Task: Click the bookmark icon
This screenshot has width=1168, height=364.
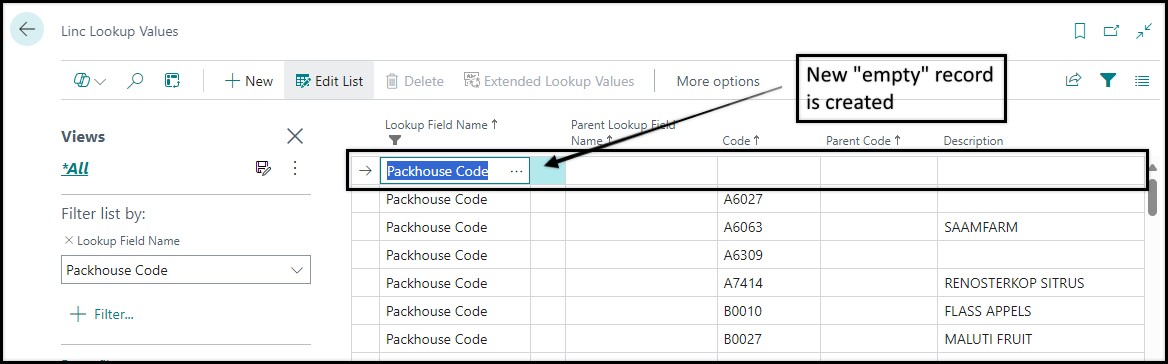Action: (x=1079, y=31)
